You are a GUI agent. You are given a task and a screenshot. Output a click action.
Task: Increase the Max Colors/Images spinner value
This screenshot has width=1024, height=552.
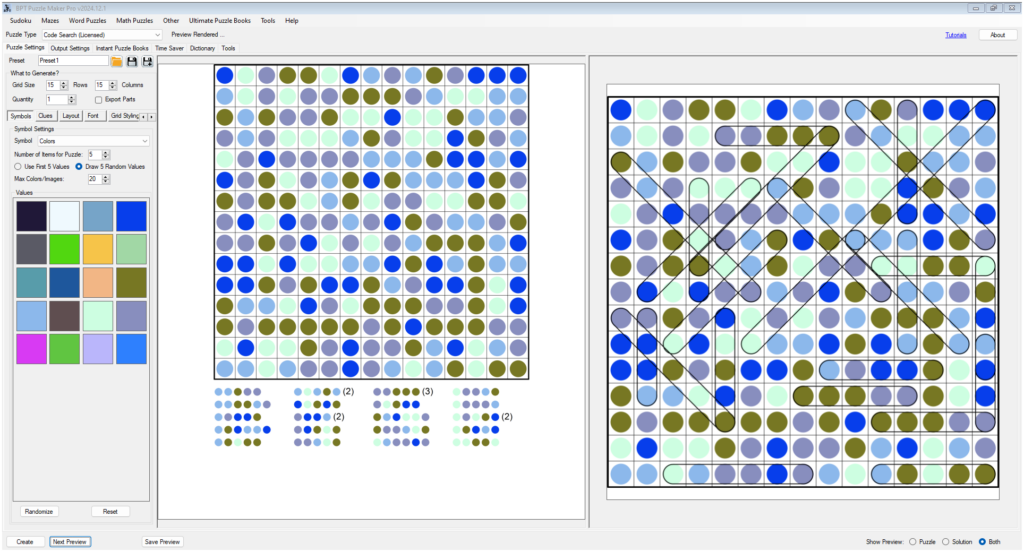point(107,176)
